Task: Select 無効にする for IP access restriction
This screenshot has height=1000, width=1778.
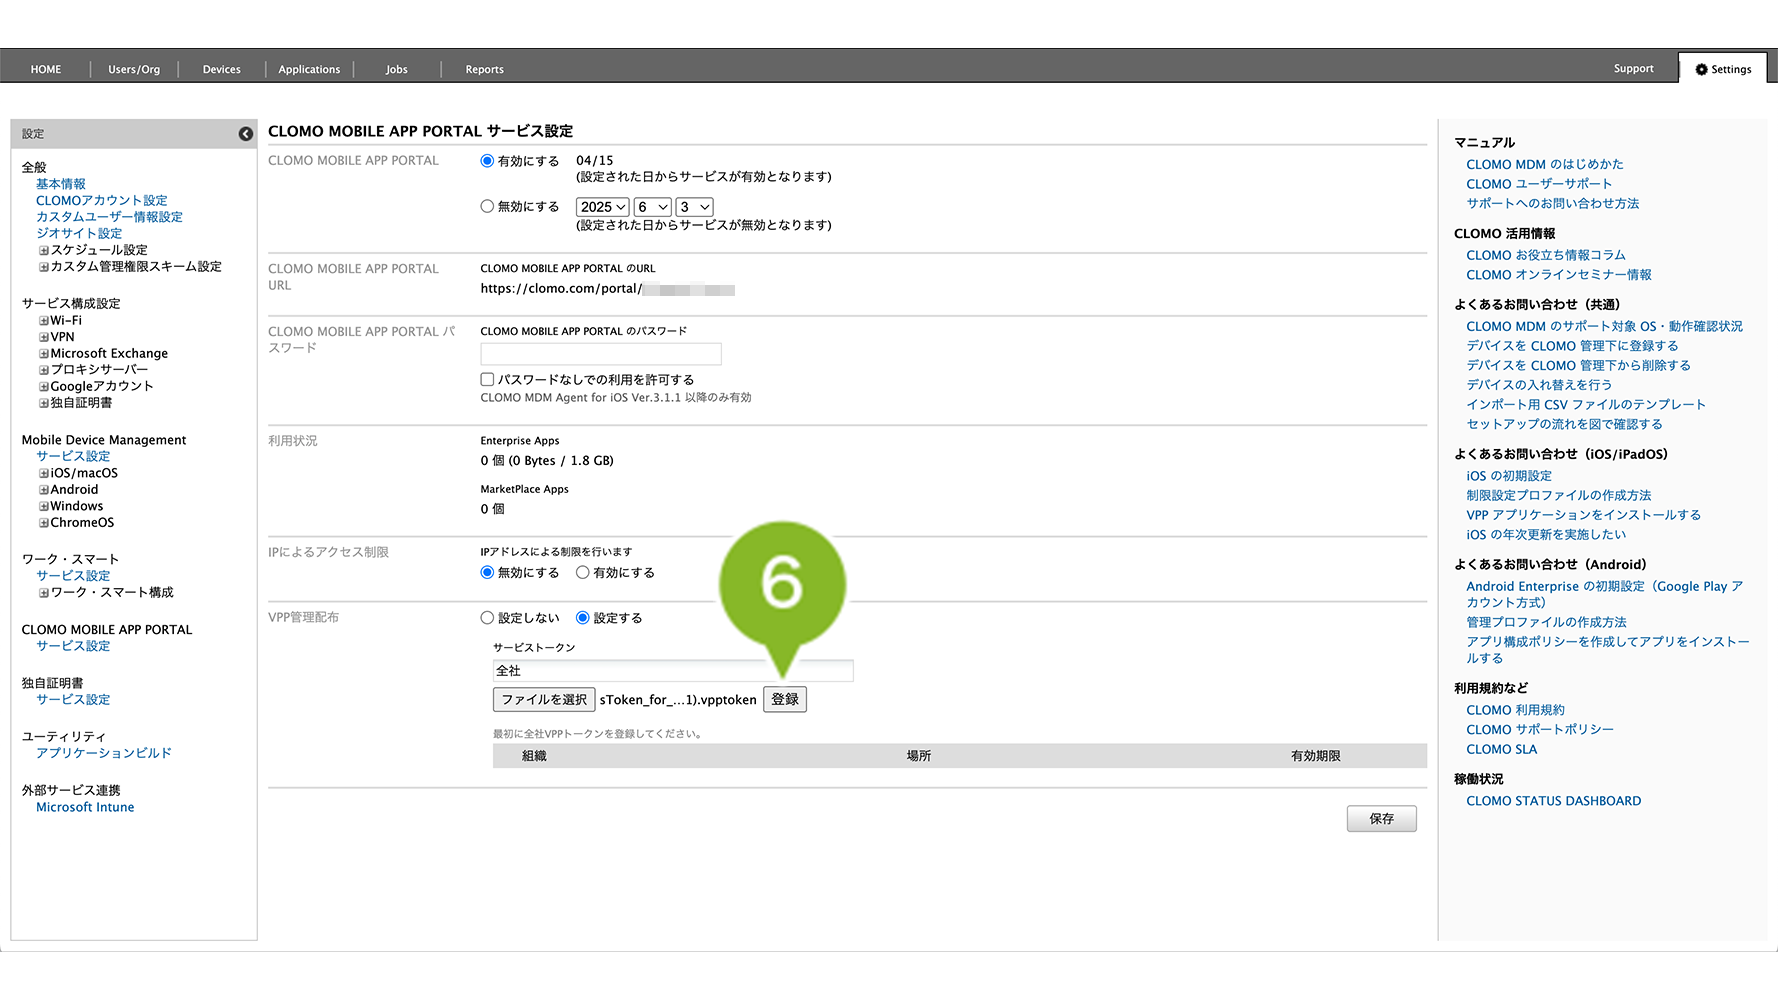Action: coord(487,573)
